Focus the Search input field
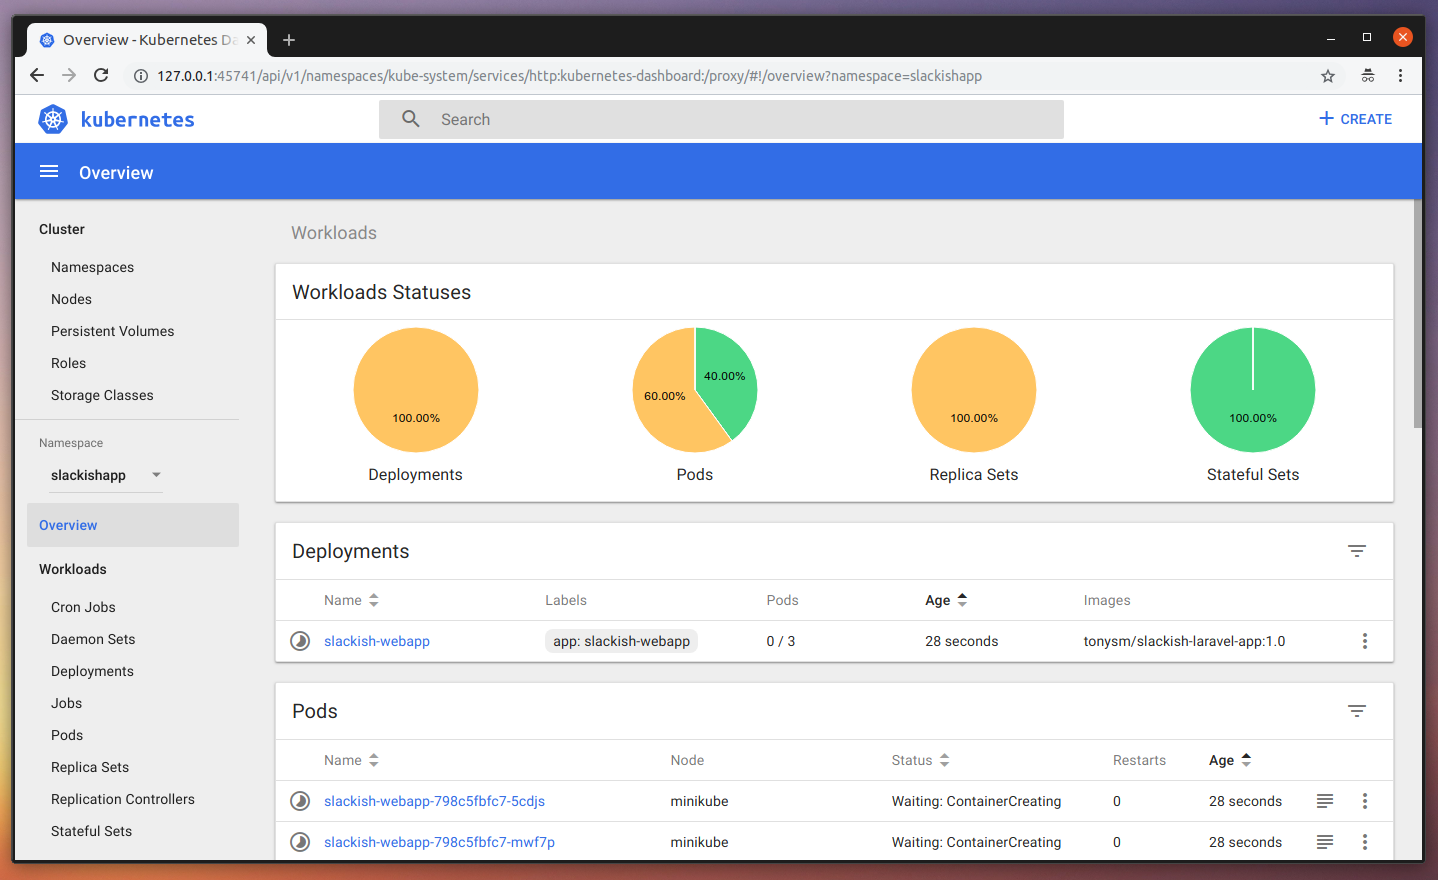1438x880 pixels. tap(721, 119)
